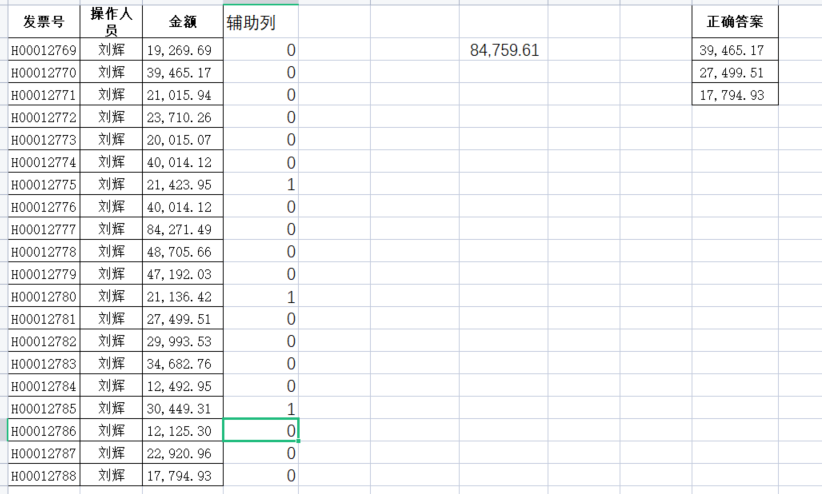Select 17,794.93 under the 正确答案 header
The height and width of the screenshot is (494, 822).
[x=735, y=95]
